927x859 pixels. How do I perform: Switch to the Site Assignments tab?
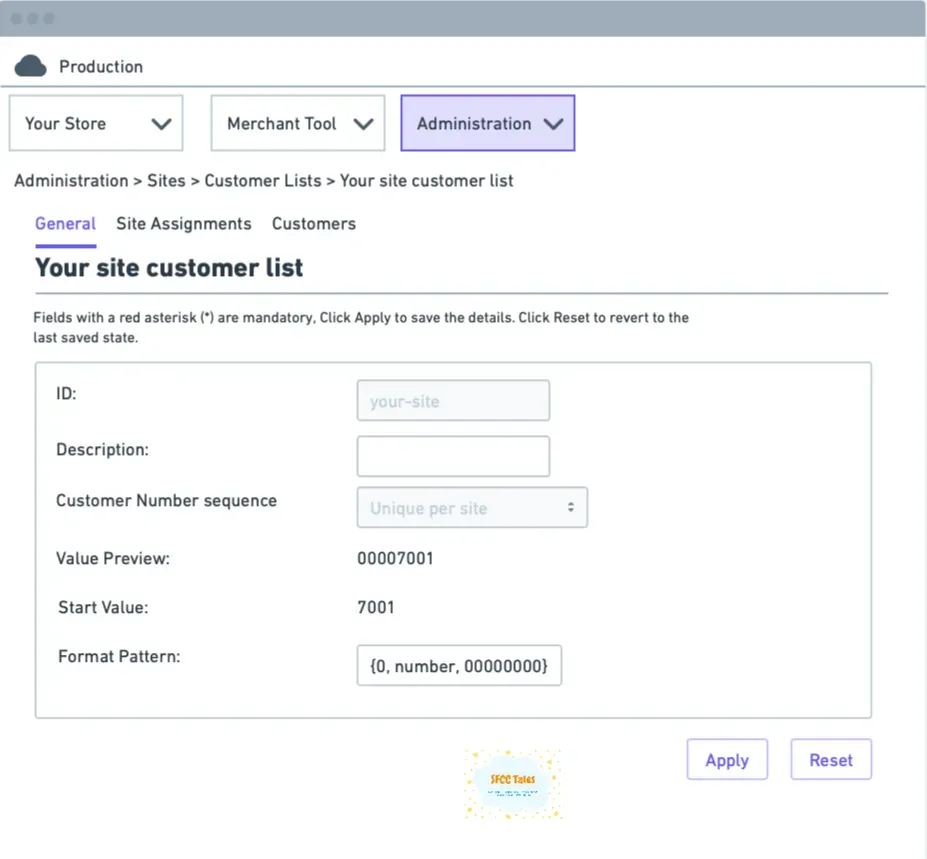click(x=183, y=224)
